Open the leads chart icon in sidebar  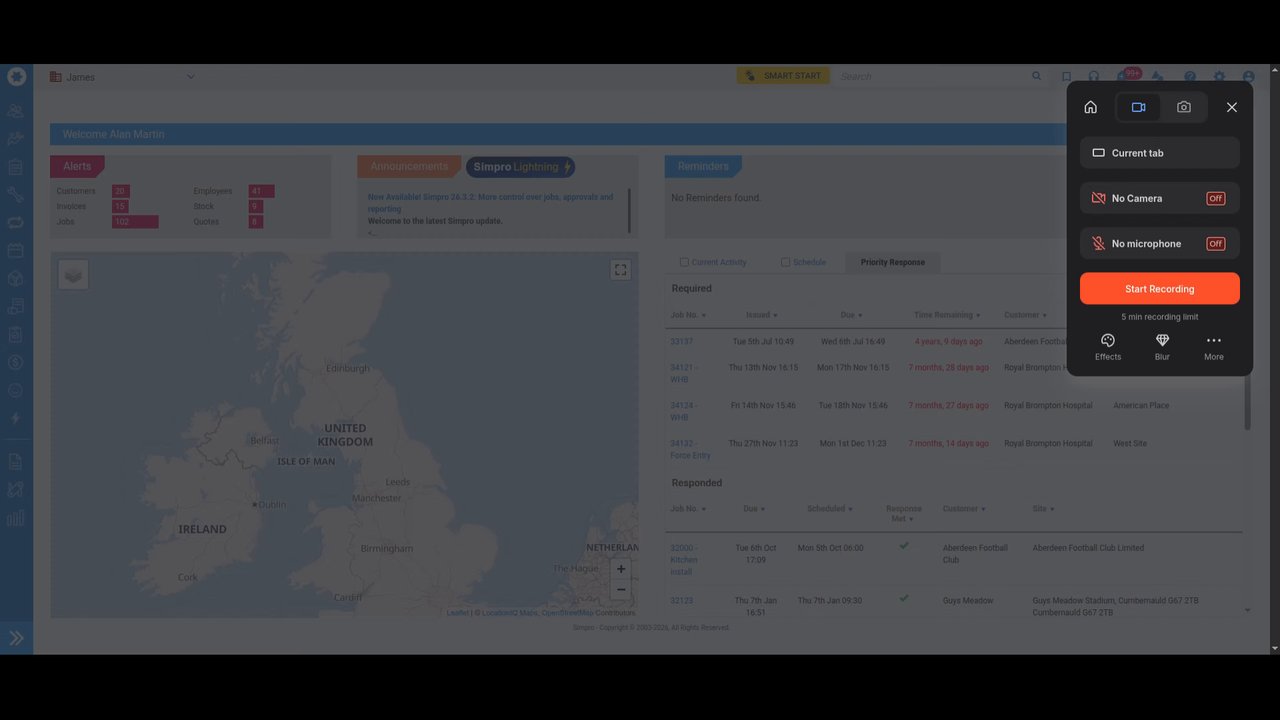coord(15,139)
